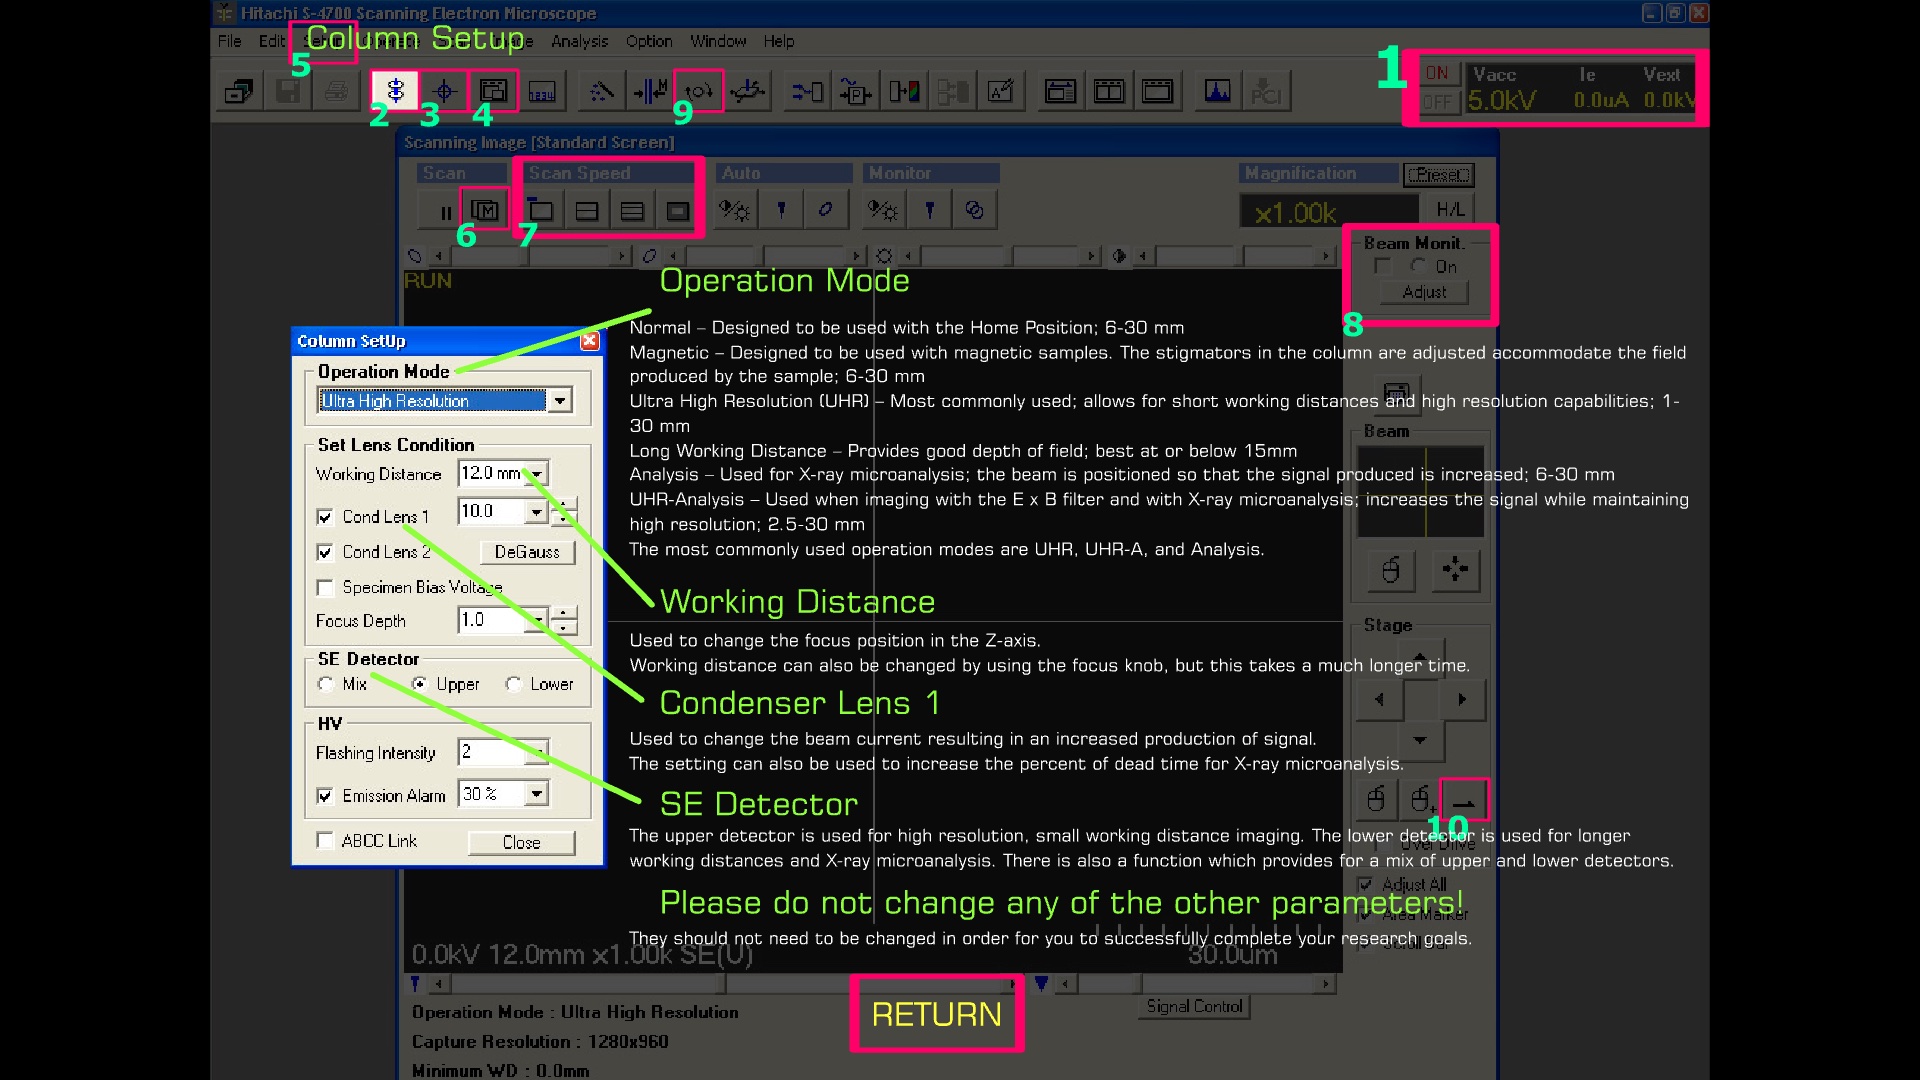
Task: Click the Signal Control button
Action: (x=1194, y=1006)
